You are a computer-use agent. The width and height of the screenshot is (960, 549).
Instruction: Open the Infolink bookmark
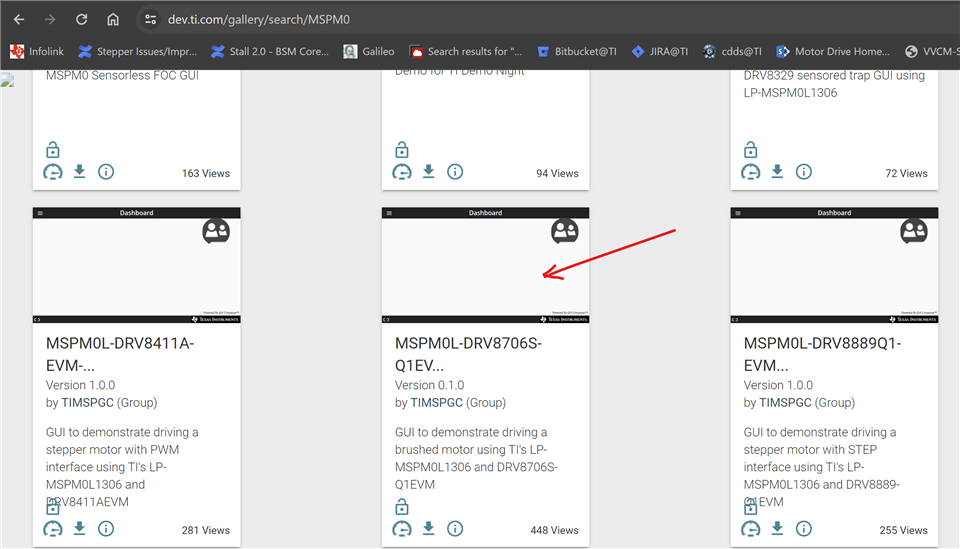point(37,51)
